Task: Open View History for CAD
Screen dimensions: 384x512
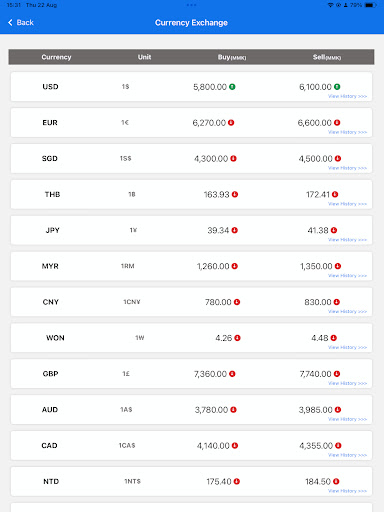Action: coord(347,455)
